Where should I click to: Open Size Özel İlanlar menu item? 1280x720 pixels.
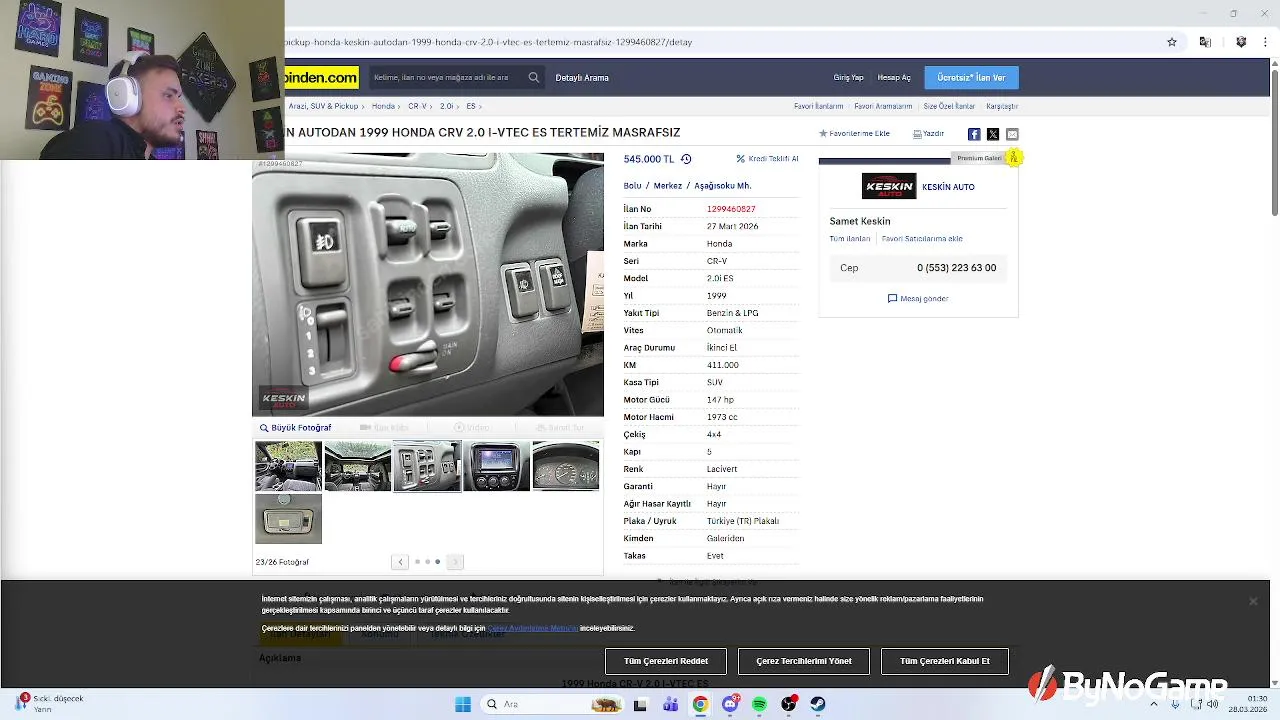(949, 106)
